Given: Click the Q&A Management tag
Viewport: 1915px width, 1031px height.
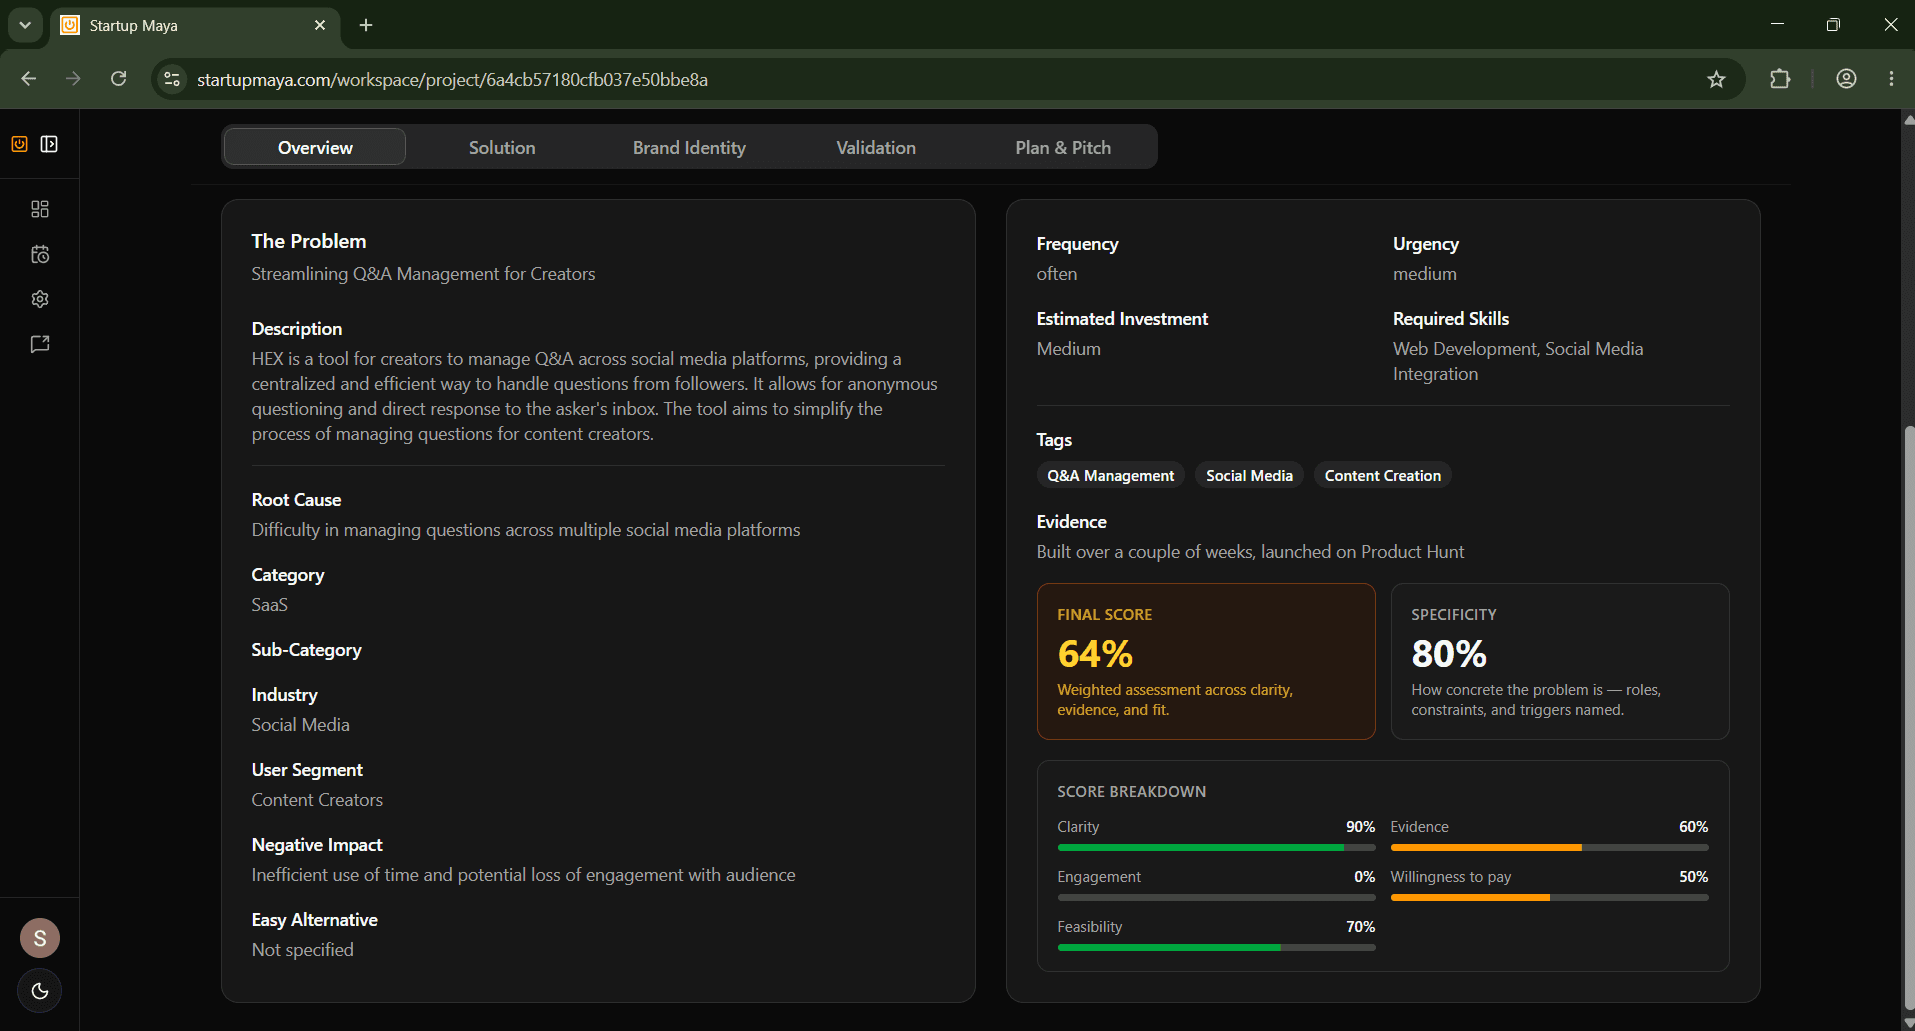Looking at the screenshot, I should click(1110, 475).
